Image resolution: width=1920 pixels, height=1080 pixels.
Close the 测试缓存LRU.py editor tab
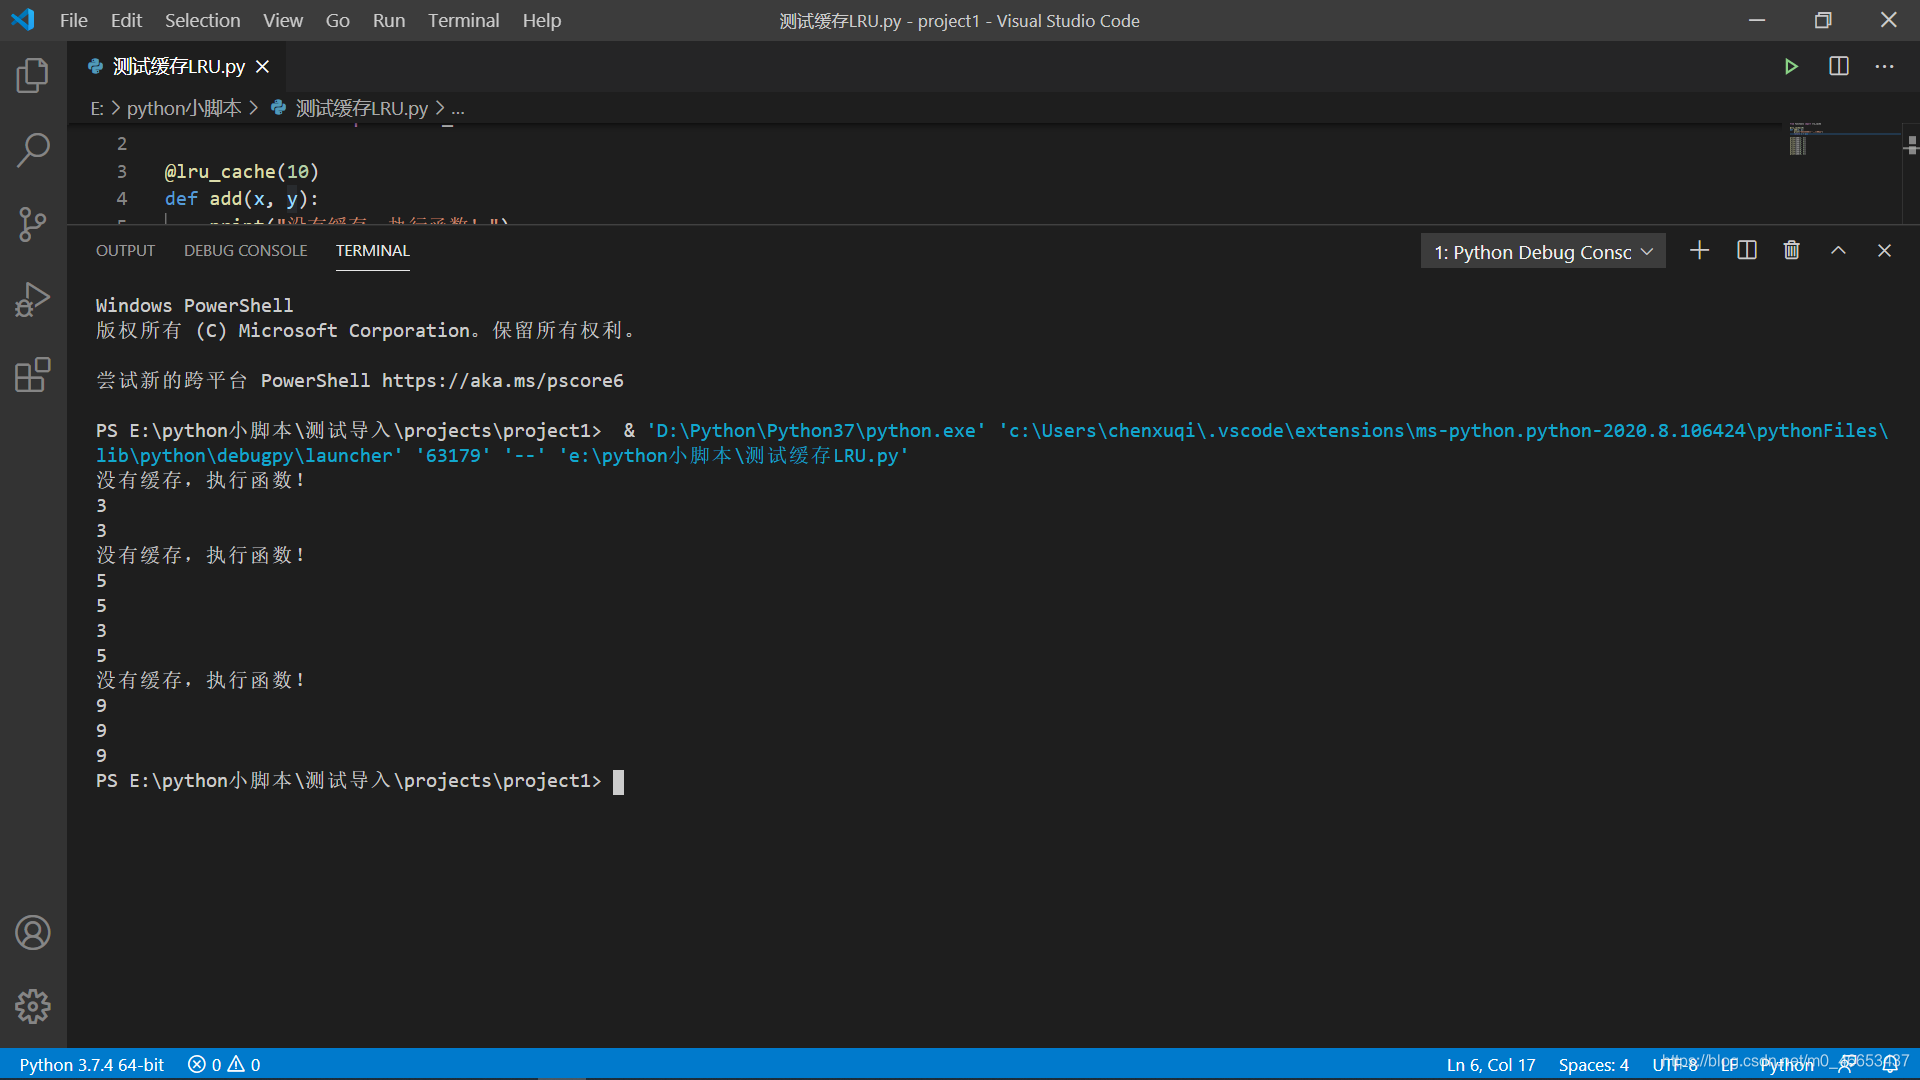point(262,66)
